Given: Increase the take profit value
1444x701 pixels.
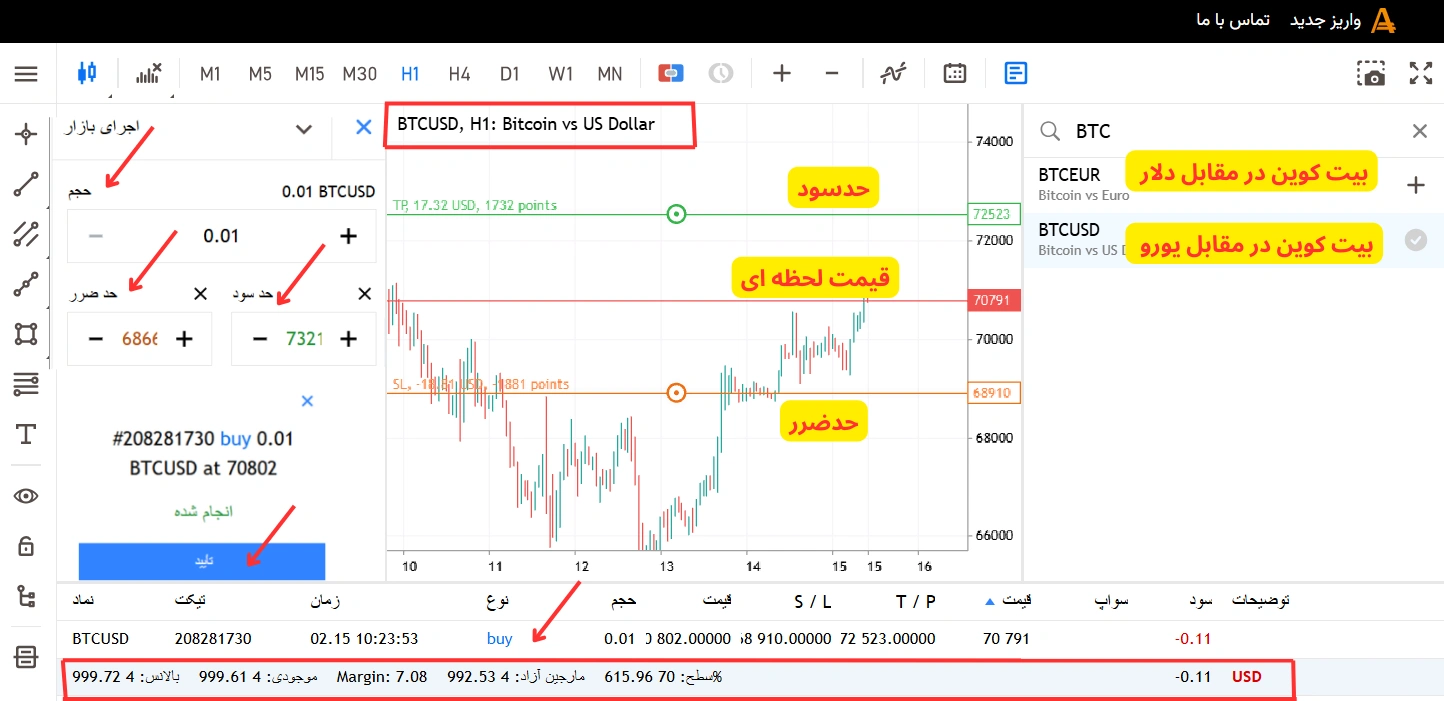Looking at the screenshot, I should [348, 338].
